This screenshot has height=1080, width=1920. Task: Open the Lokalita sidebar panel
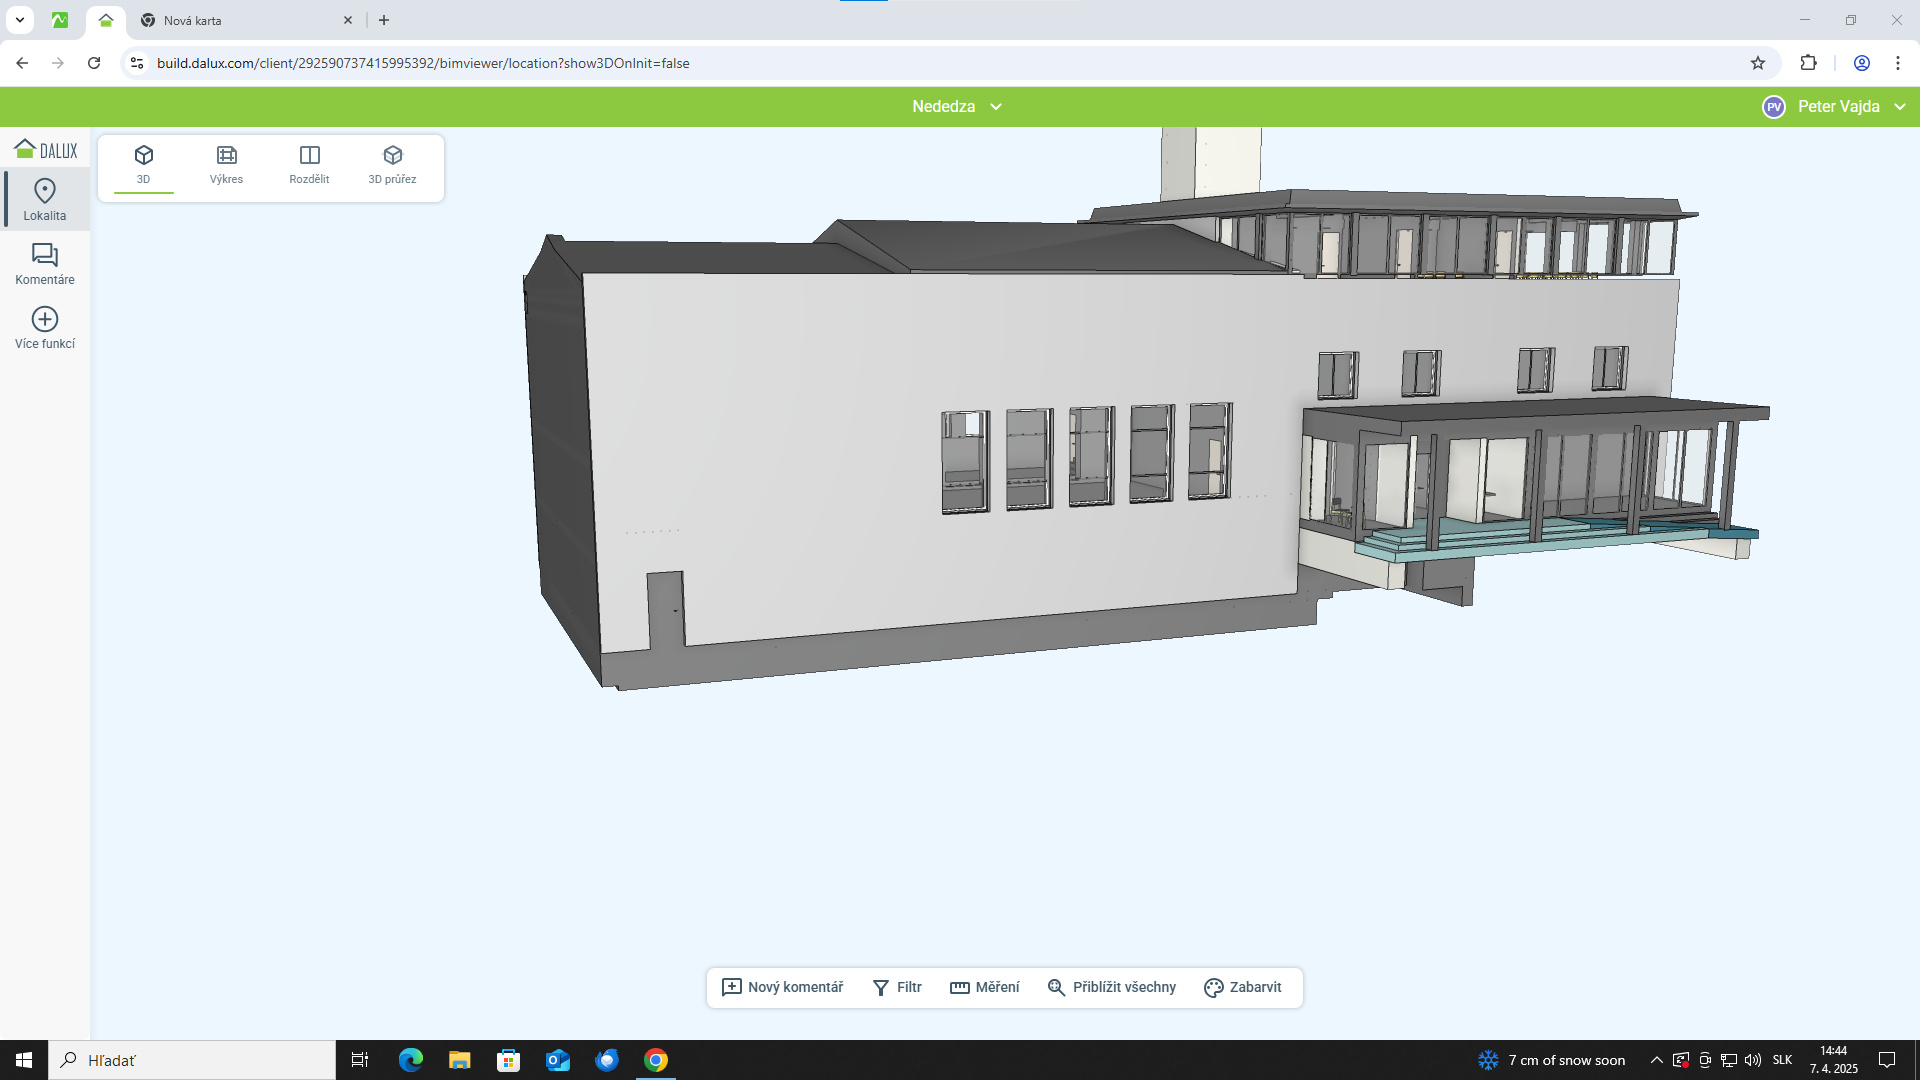tap(45, 200)
